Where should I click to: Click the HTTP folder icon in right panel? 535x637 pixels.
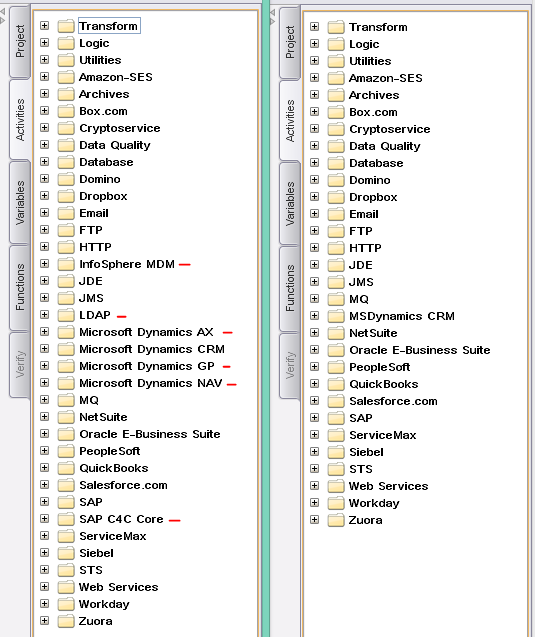(x=336, y=248)
